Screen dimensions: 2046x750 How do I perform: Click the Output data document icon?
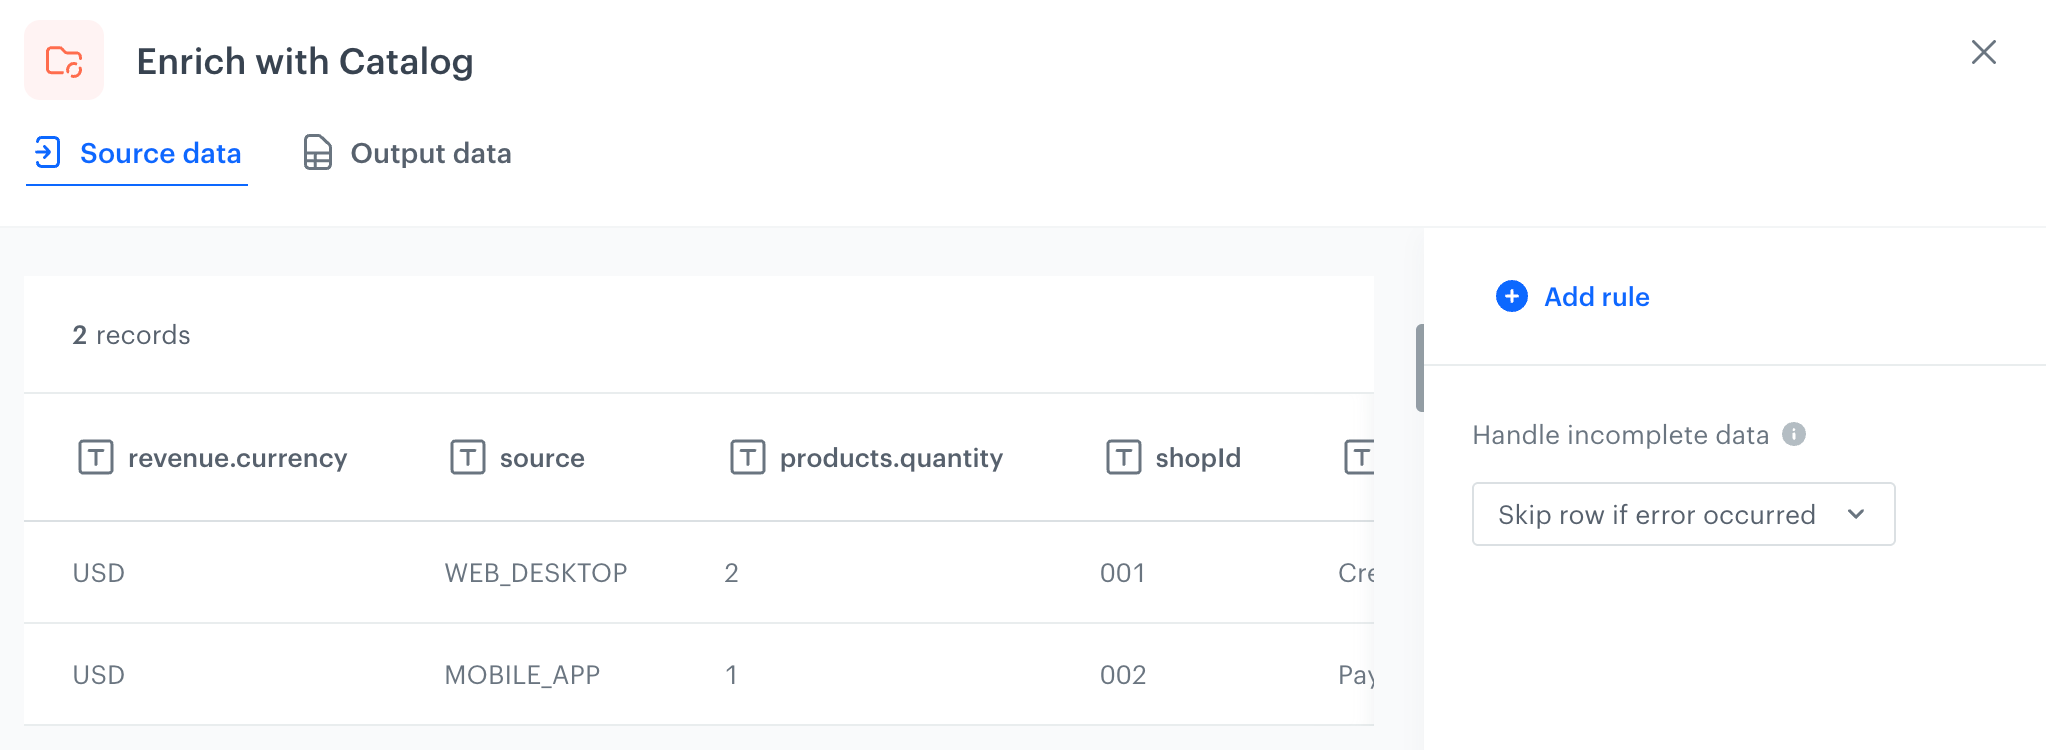[316, 153]
